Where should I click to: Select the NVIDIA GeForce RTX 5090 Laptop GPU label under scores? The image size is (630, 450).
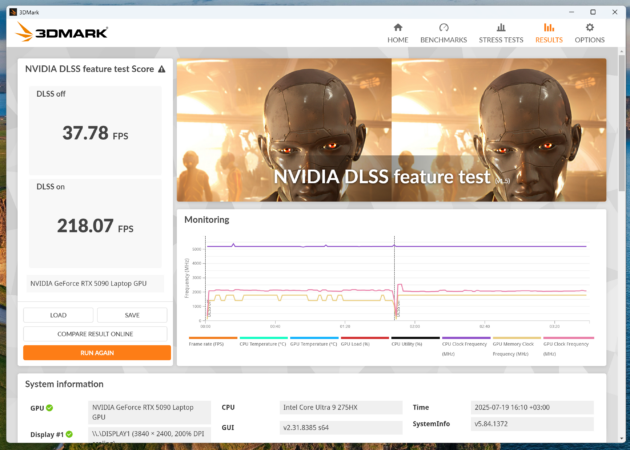(x=95, y=283)
